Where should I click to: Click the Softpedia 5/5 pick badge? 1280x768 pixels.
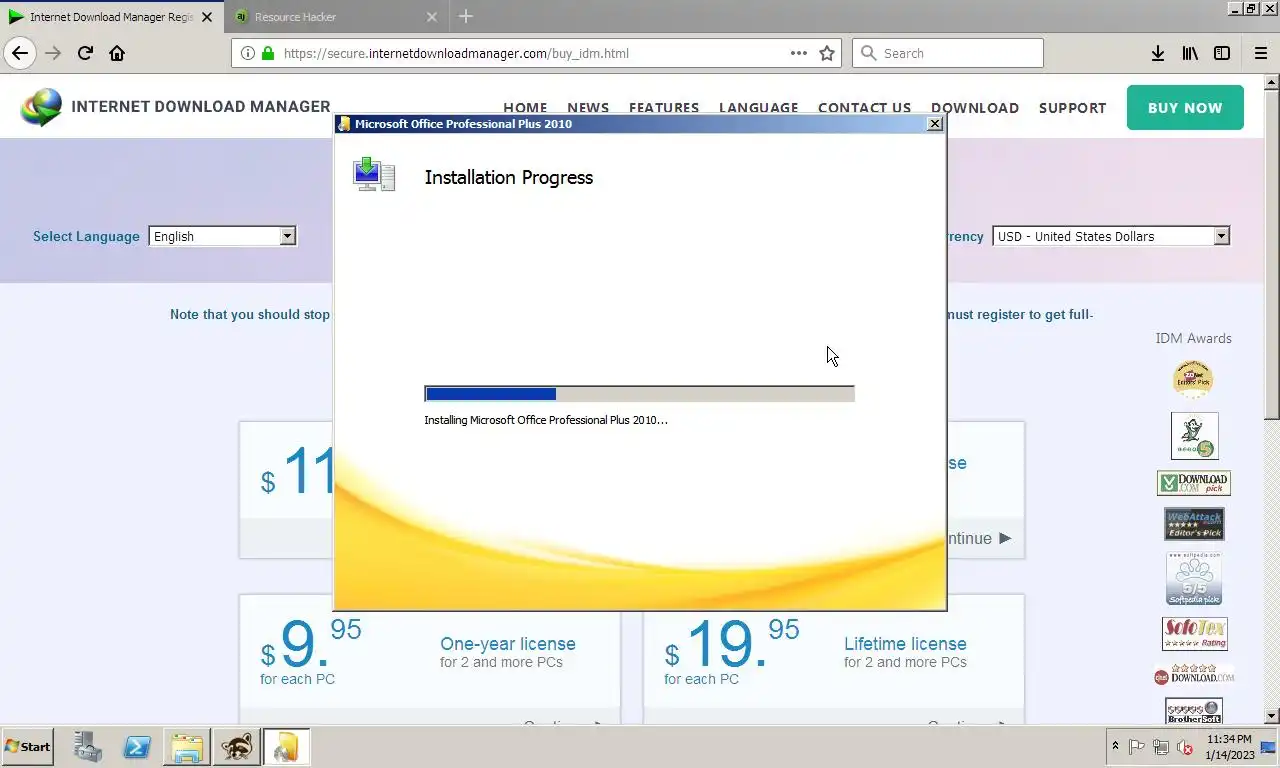1194,579
